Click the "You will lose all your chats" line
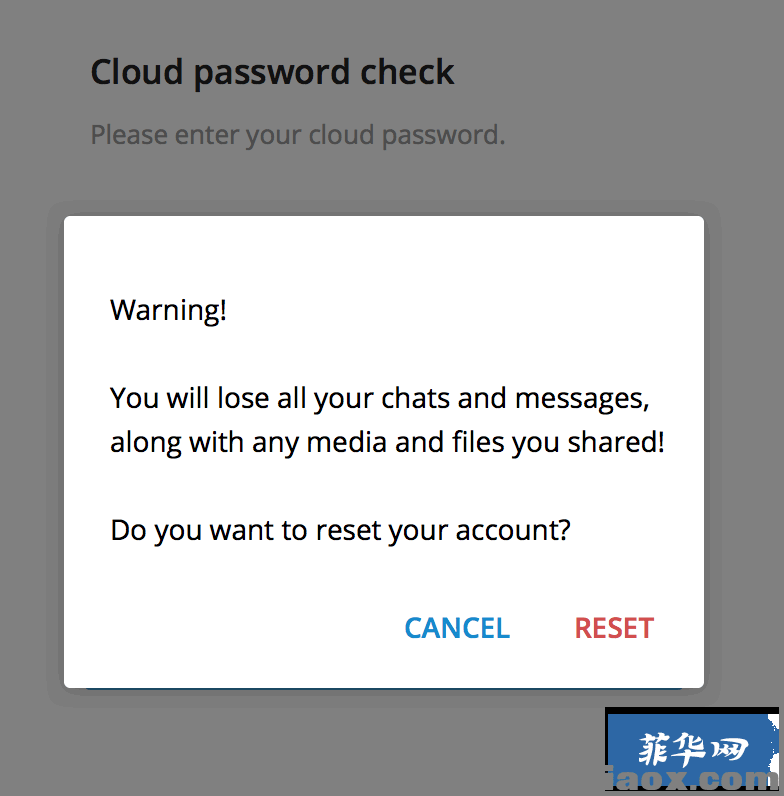Screen dimensions: 784x796 click(380, 399)
